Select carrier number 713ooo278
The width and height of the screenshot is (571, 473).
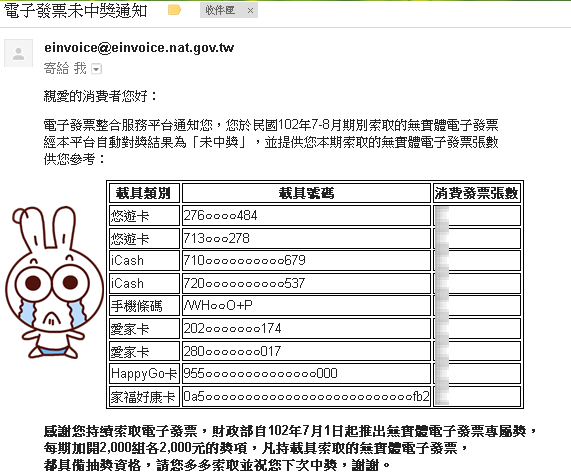pos(216,239)
